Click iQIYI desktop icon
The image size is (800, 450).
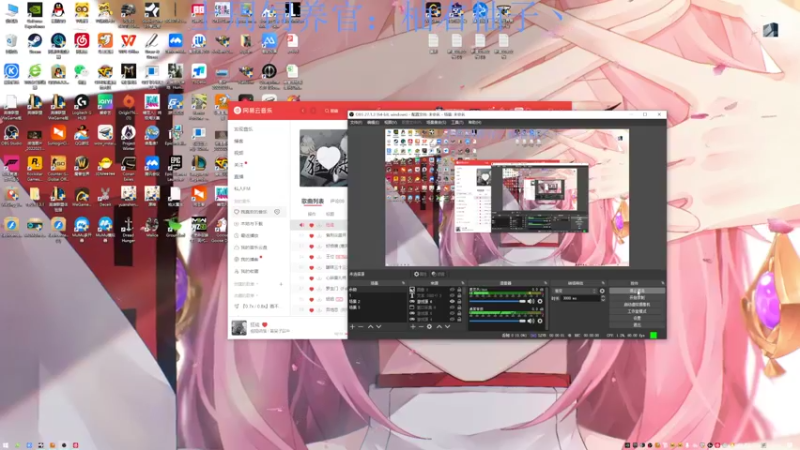pyautogui.click(x=105, y=104)
